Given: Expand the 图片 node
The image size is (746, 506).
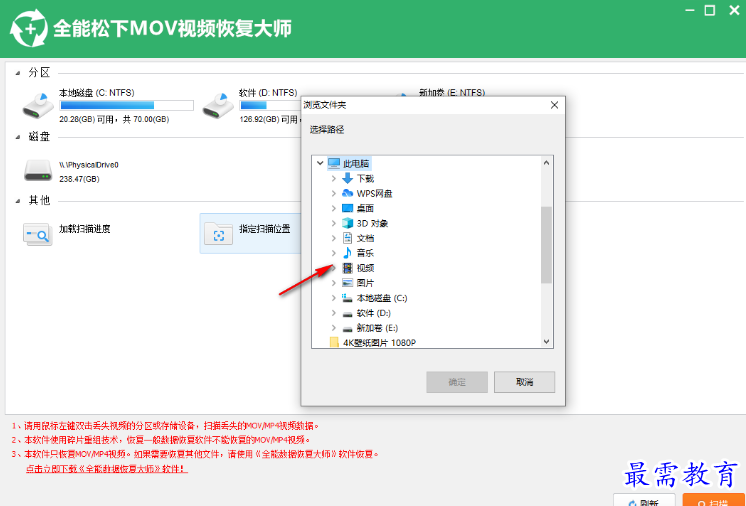Looking at the screenshot, I should pyautogui.click(x=334, y=283).
